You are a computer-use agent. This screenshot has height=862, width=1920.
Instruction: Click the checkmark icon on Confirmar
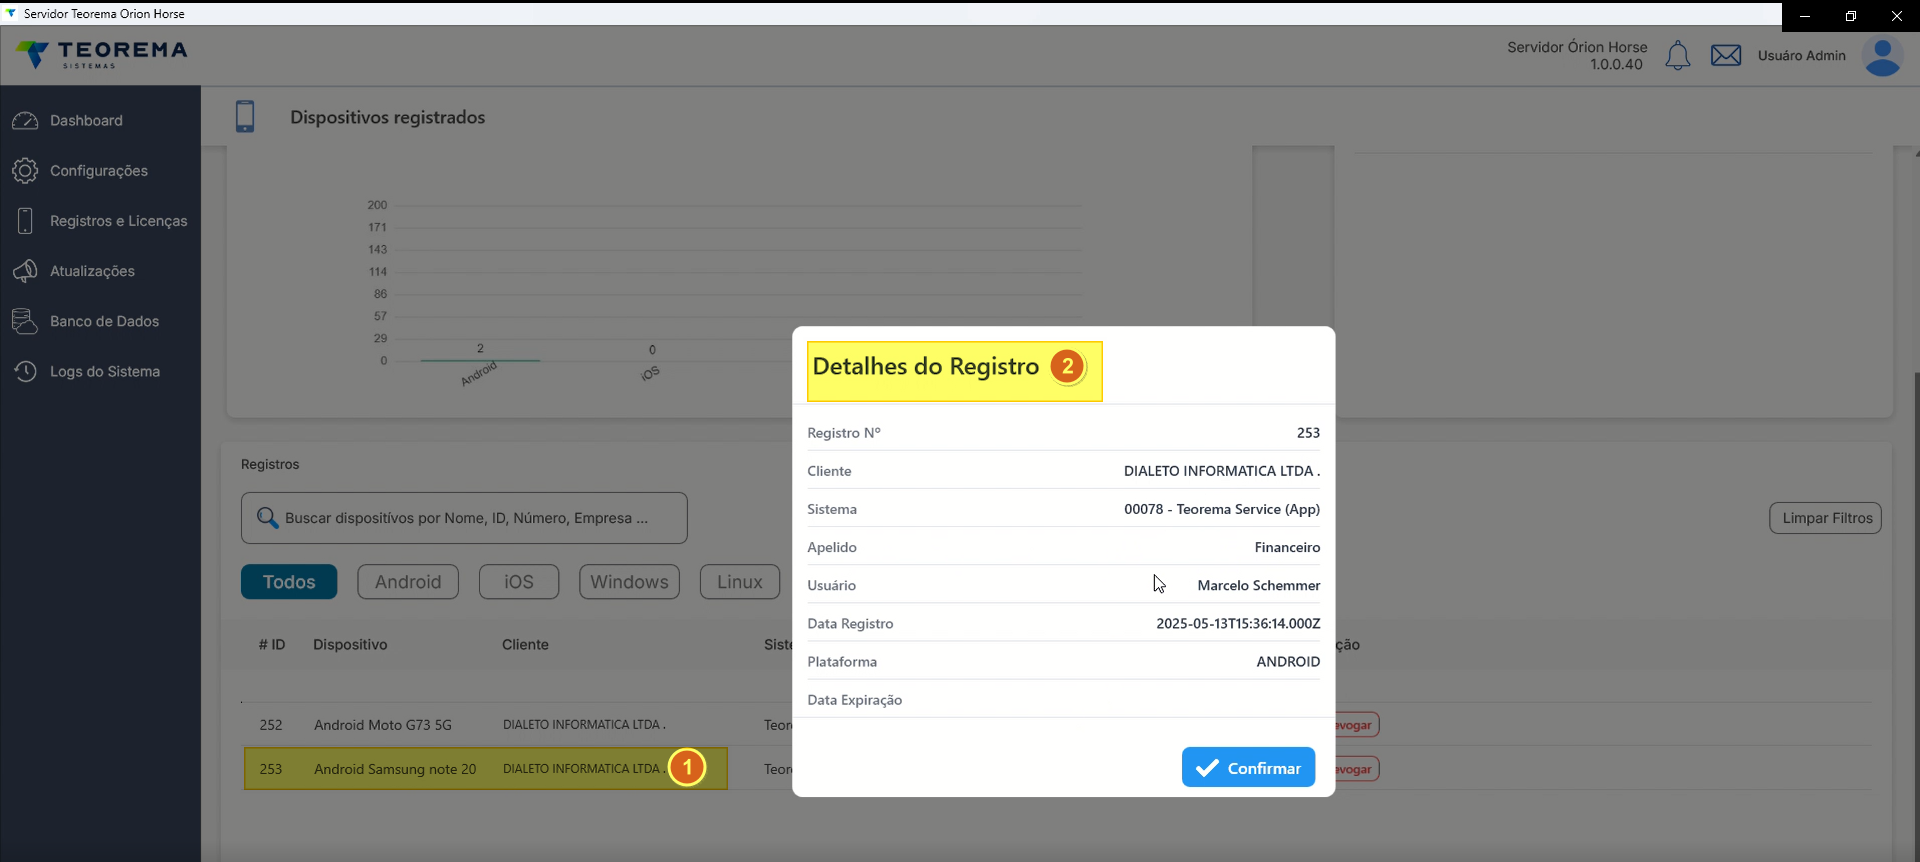coord(1207,768)
